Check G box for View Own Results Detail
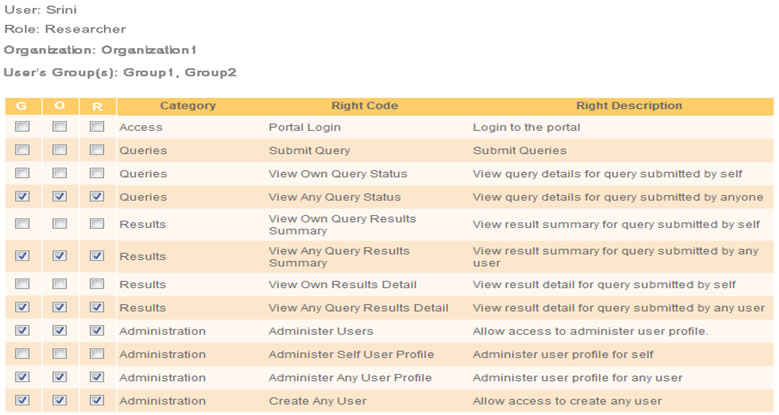 [22, 284]
